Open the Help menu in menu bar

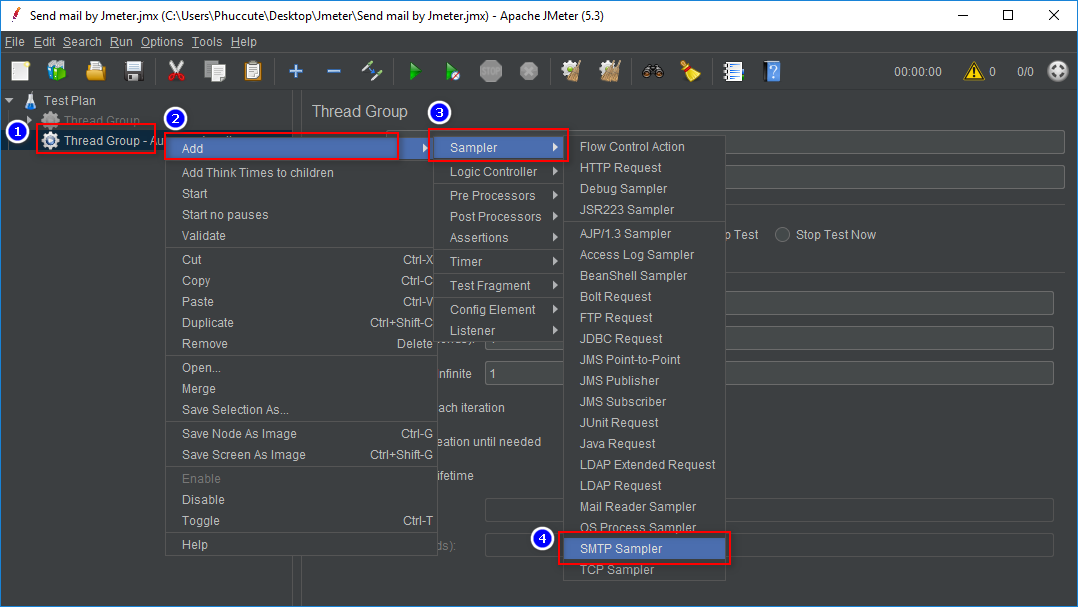coord(243,42)
